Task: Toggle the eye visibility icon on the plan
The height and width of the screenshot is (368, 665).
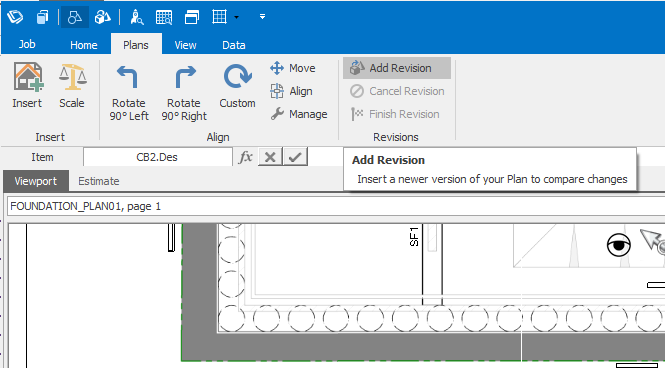Action: pos(618,245)
